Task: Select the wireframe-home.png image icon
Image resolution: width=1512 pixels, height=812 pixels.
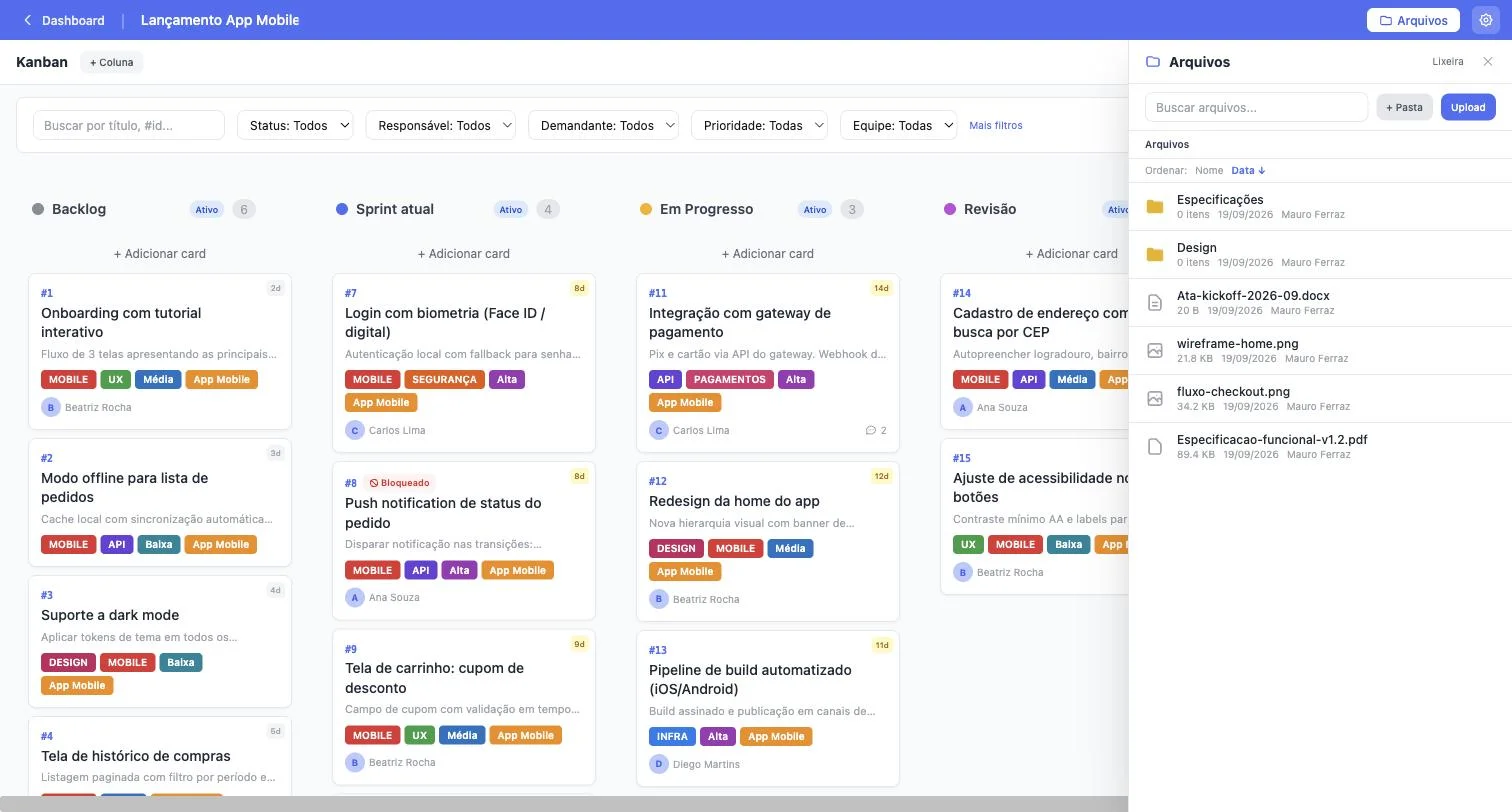Action: [1155, 350]
